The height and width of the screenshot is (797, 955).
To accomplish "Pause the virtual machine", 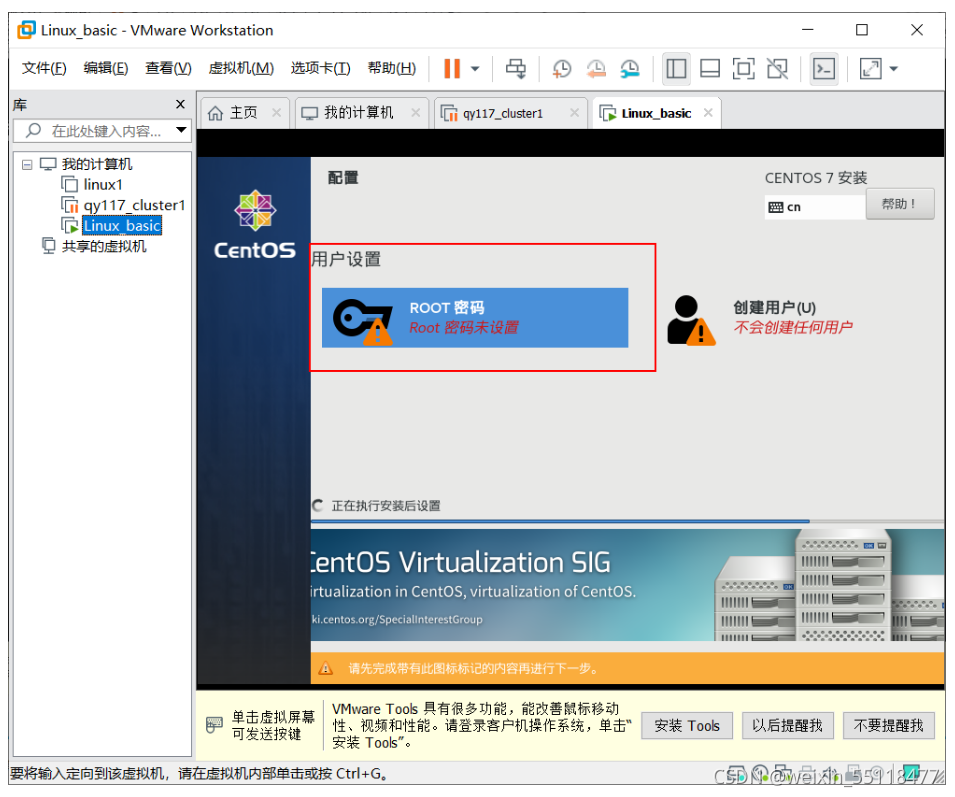I will pos(452,68).
